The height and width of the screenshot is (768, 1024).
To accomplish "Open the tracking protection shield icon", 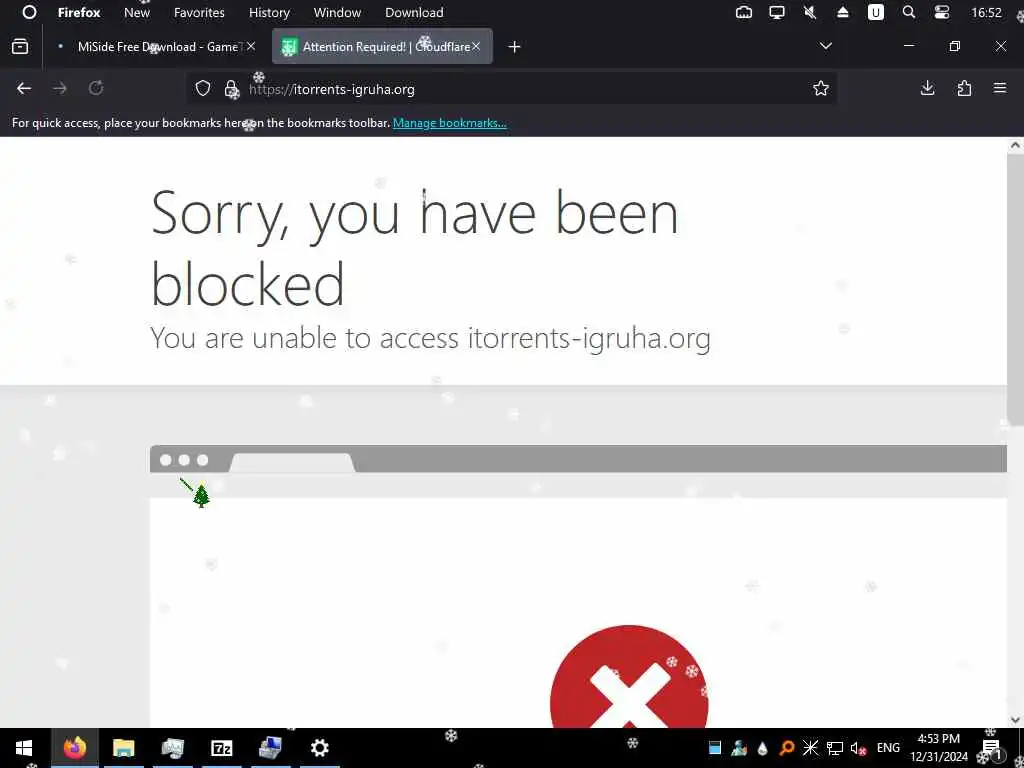I will [x=203, y=88].
